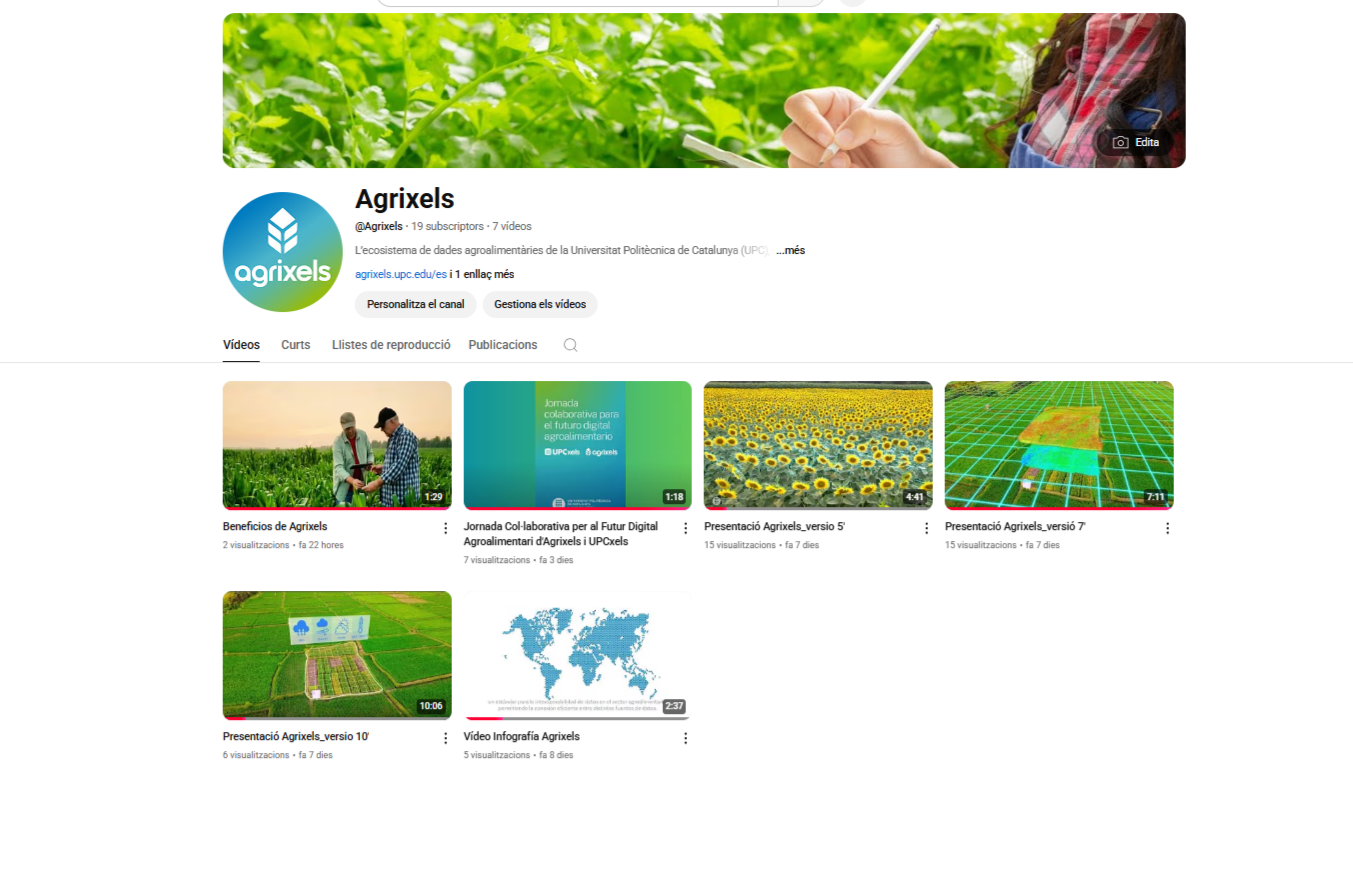Open the channel search magnifier icon
The image size is (1353, 894).
pyautogui.click(x=570, y=345)
